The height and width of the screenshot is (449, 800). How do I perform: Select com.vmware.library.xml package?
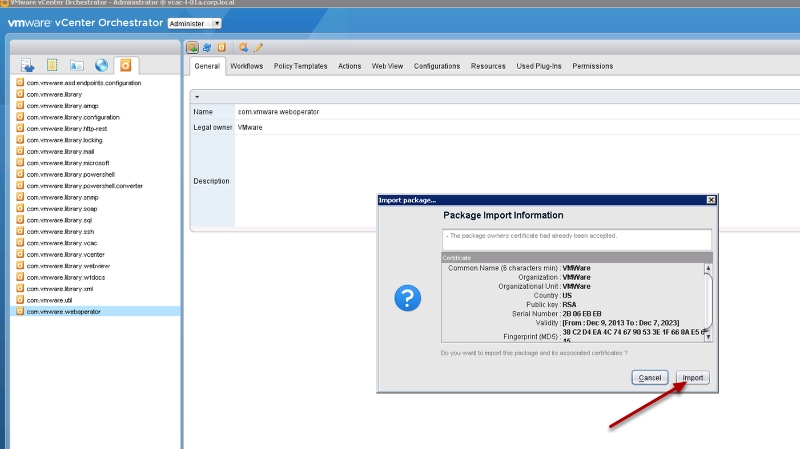[60, 289]
